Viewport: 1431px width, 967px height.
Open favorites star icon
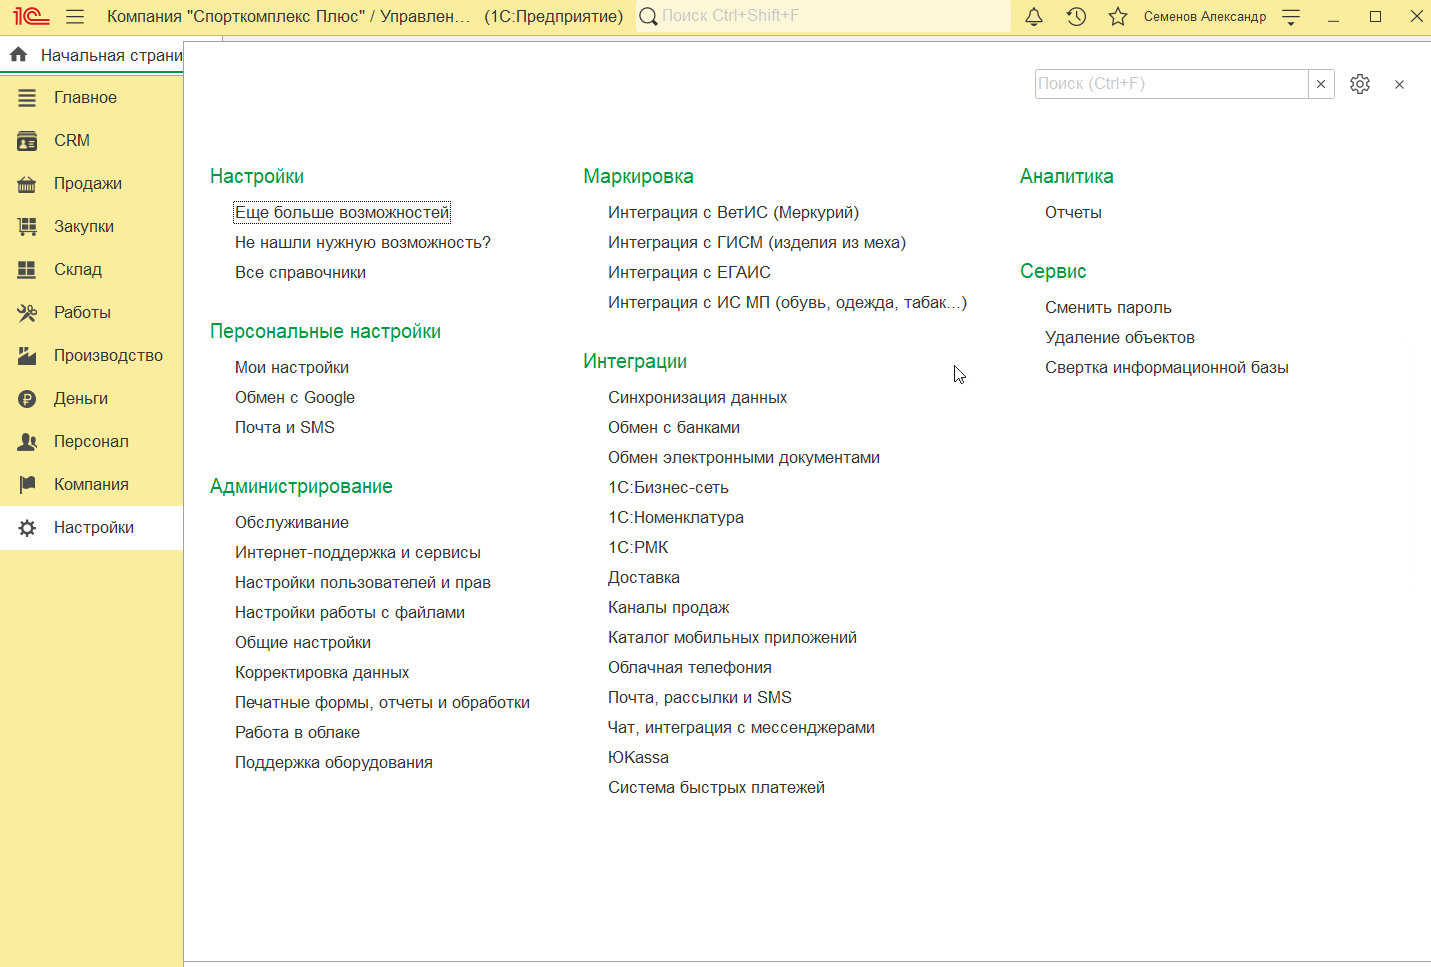(x=1118, y=16)
